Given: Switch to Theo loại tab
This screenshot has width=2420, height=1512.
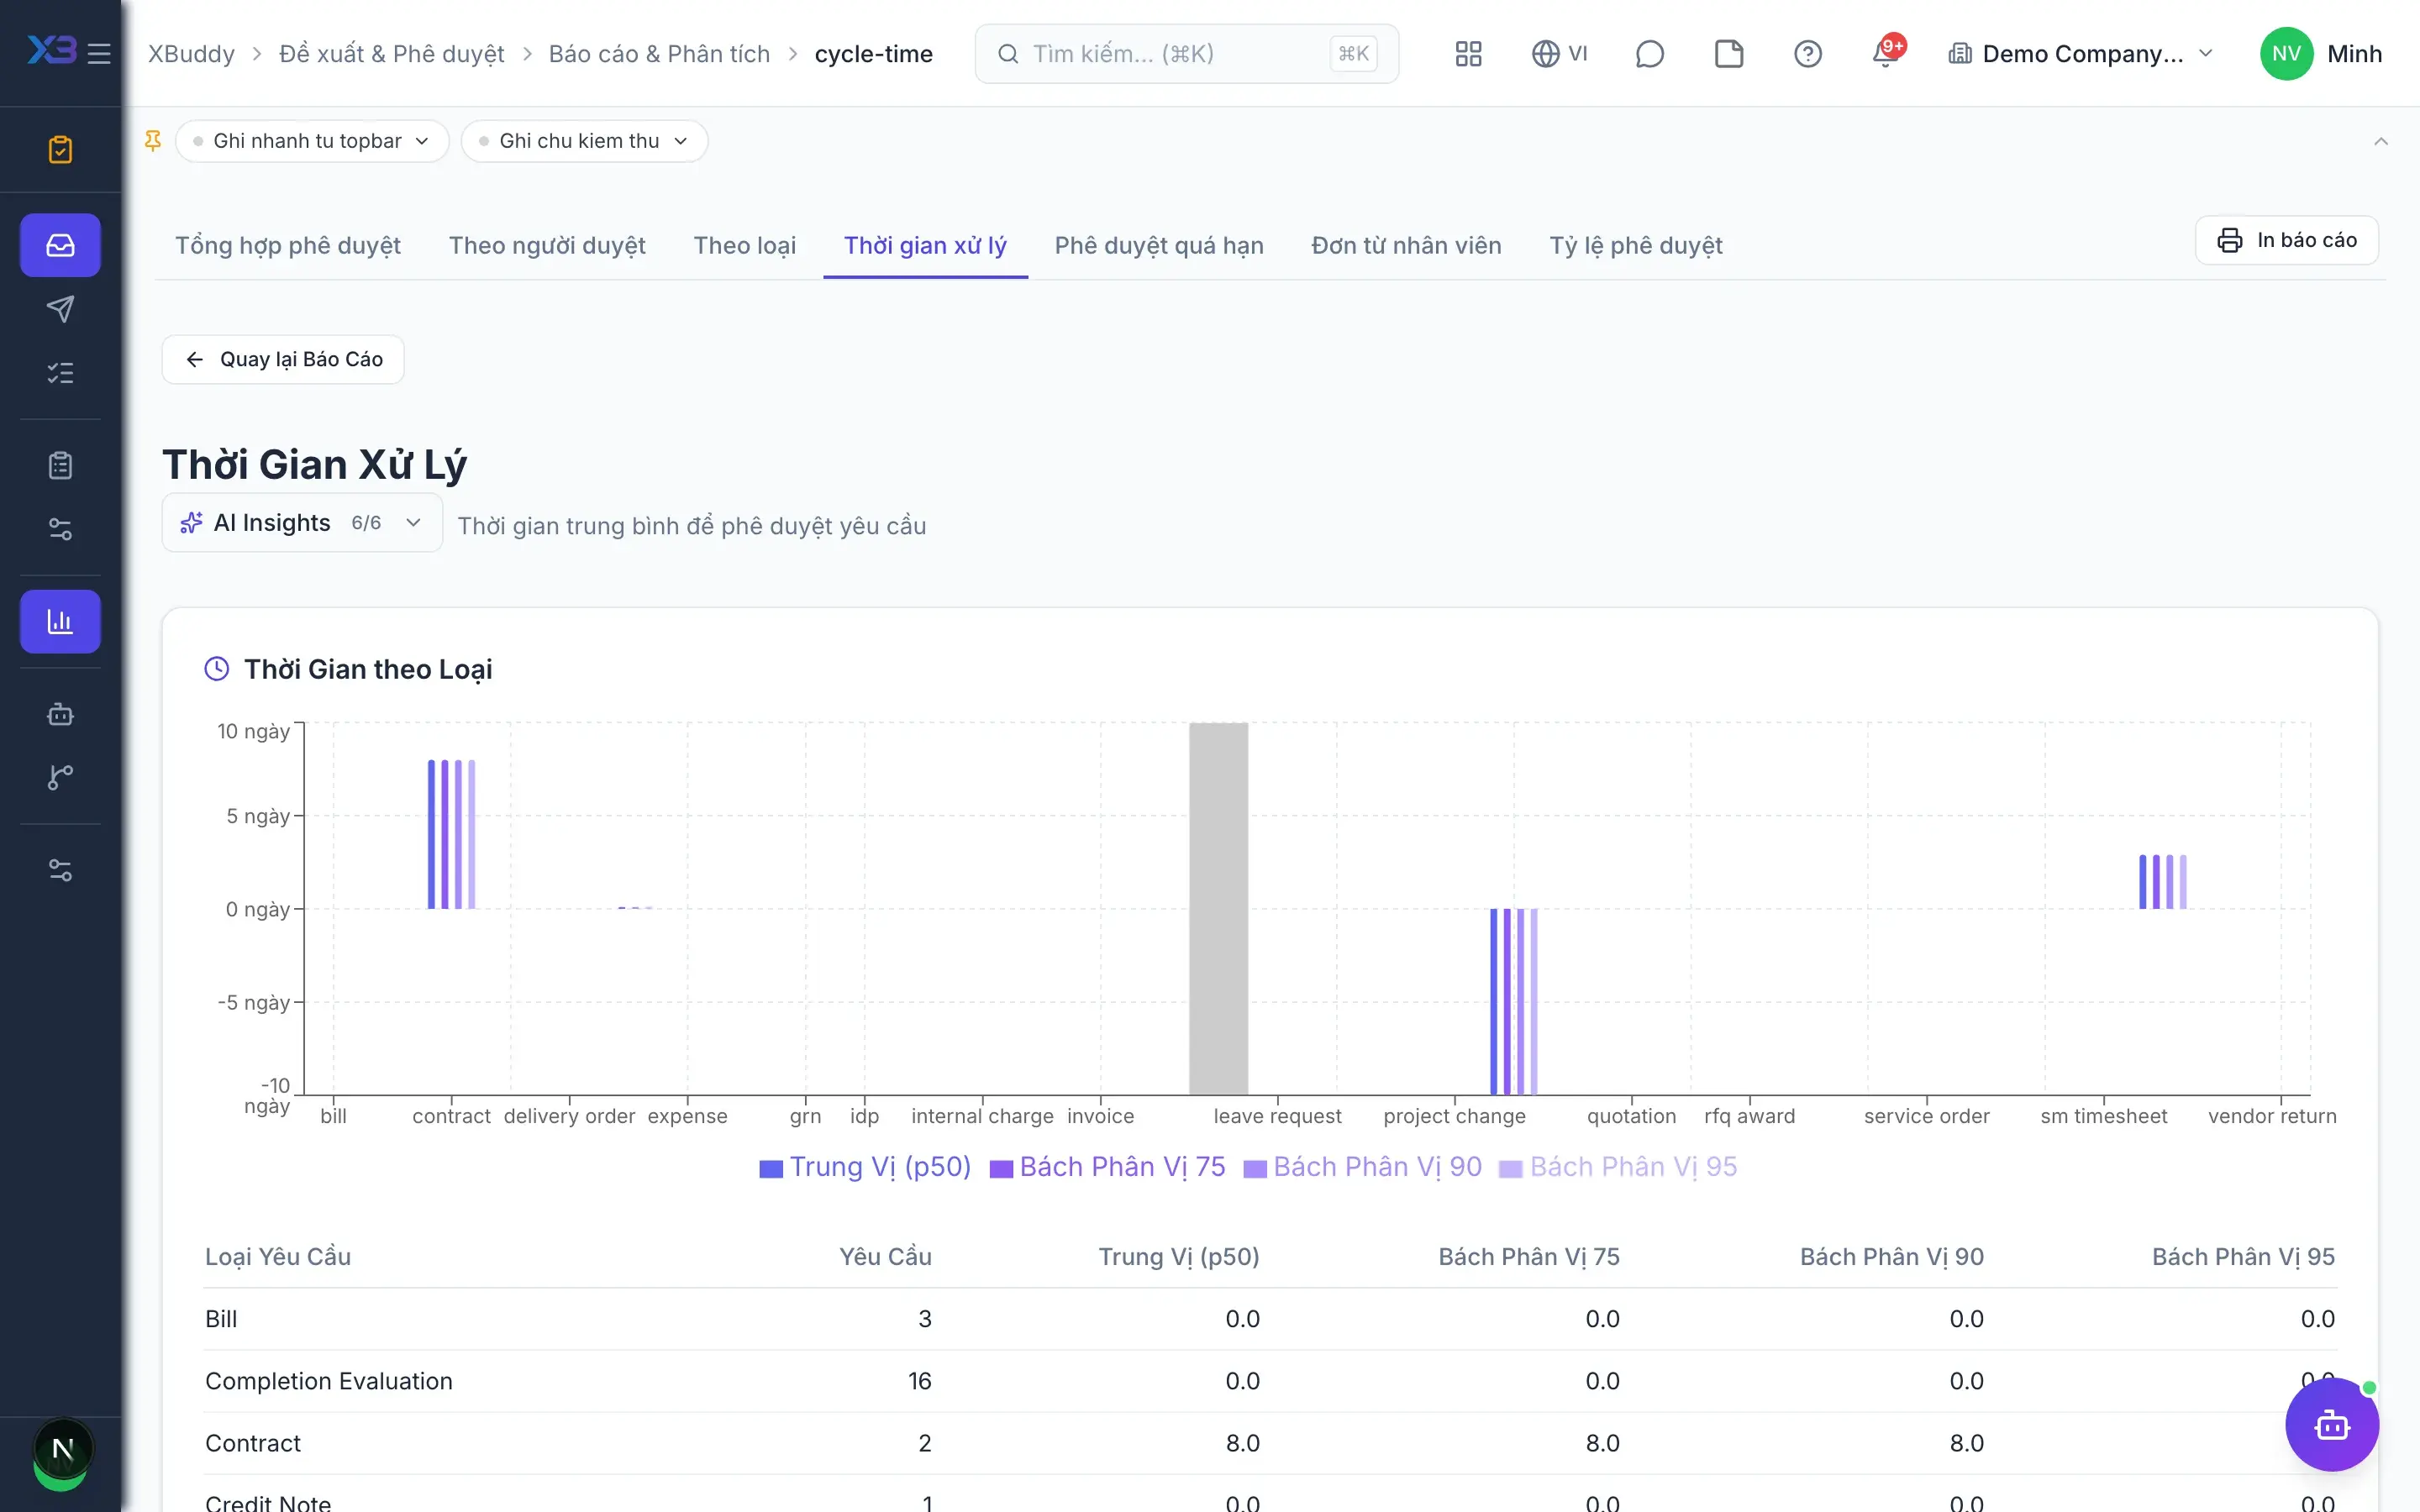Looking at the screenshot, I should pos(745,245).
